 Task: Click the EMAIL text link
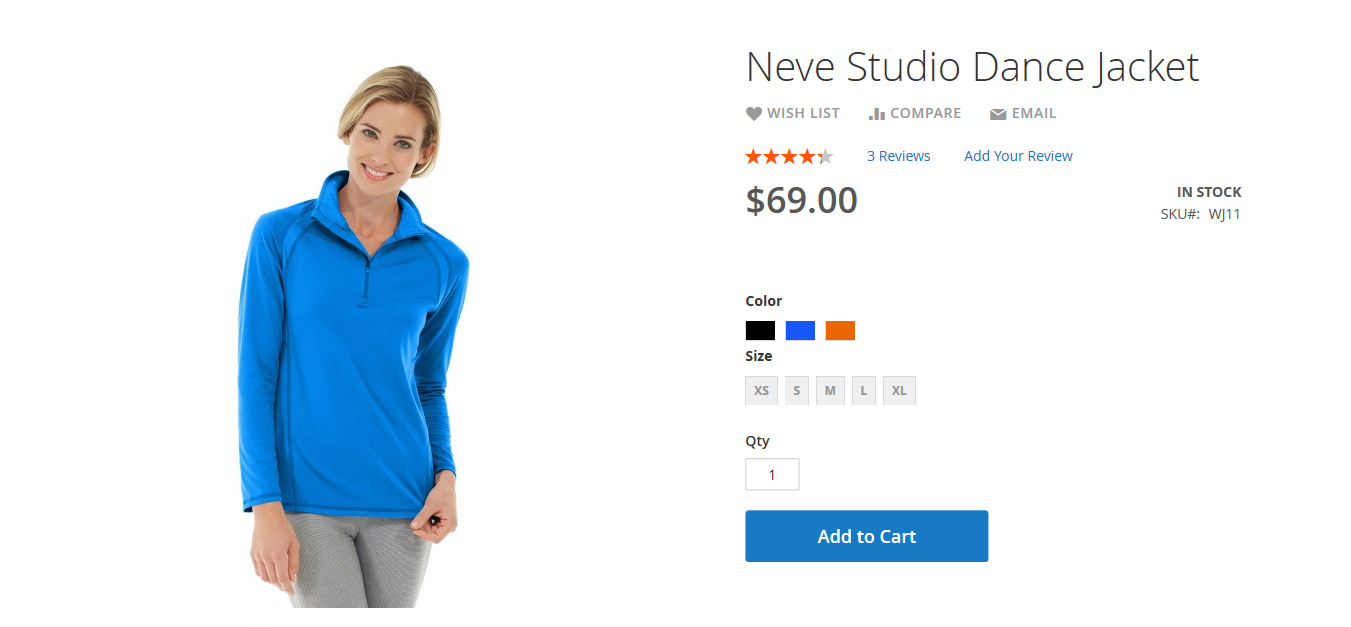(1034, 114)
